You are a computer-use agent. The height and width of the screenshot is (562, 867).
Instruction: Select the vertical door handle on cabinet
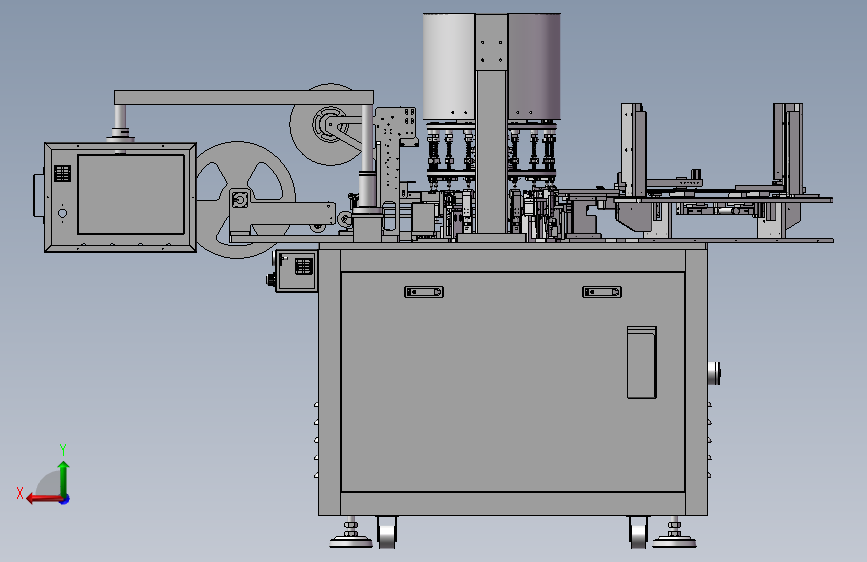(x=641, y=362)
